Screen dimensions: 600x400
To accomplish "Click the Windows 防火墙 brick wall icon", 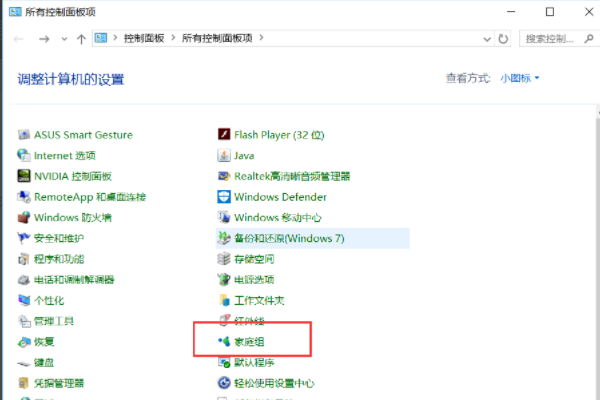I will coord(24,217).
